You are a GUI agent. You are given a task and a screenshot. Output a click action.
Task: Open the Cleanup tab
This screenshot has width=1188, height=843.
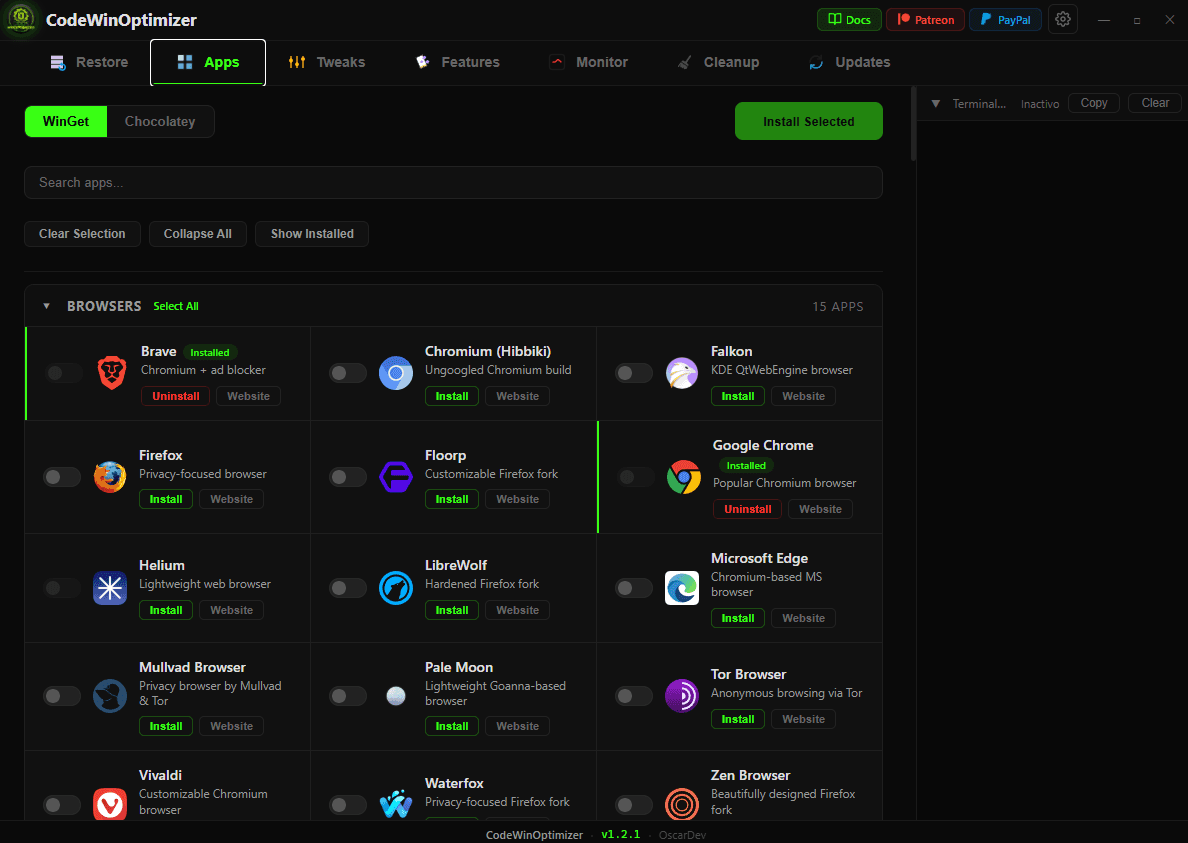717,62
